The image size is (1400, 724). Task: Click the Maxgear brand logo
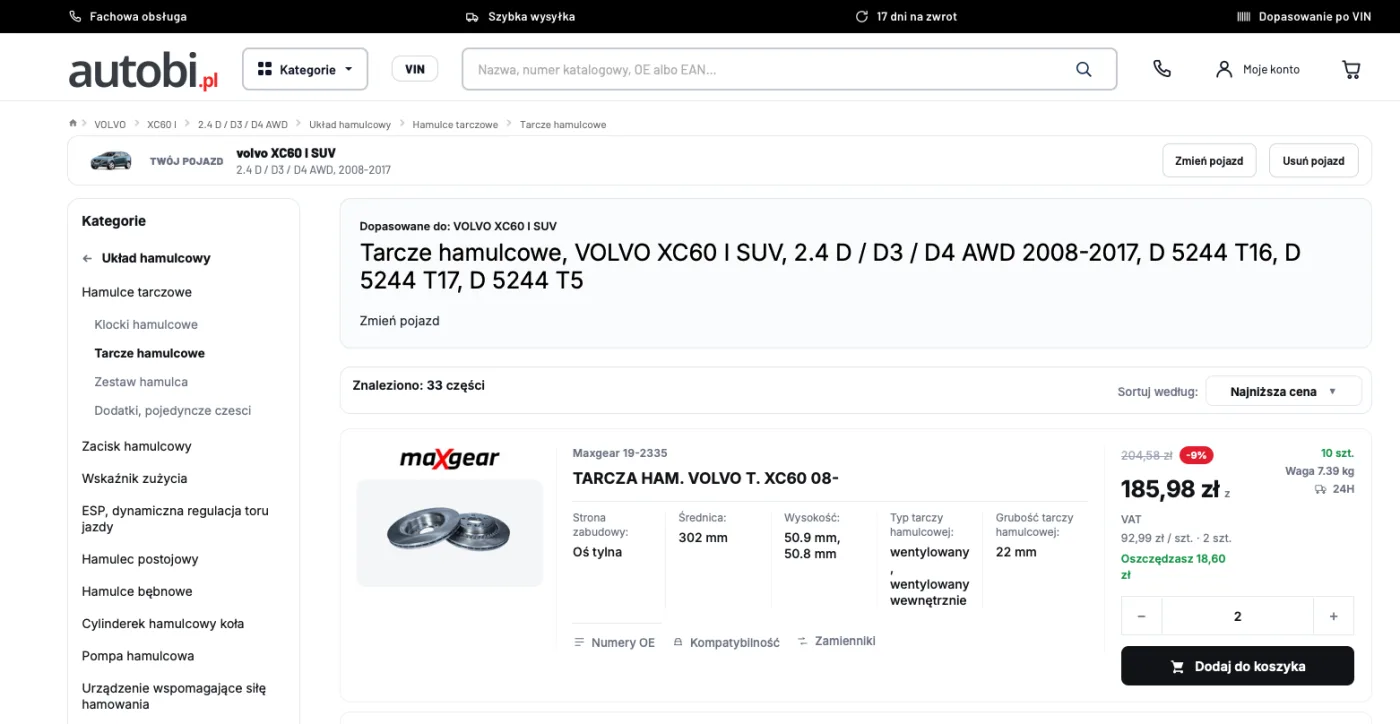pyautogui.click(x=449, y=458)
